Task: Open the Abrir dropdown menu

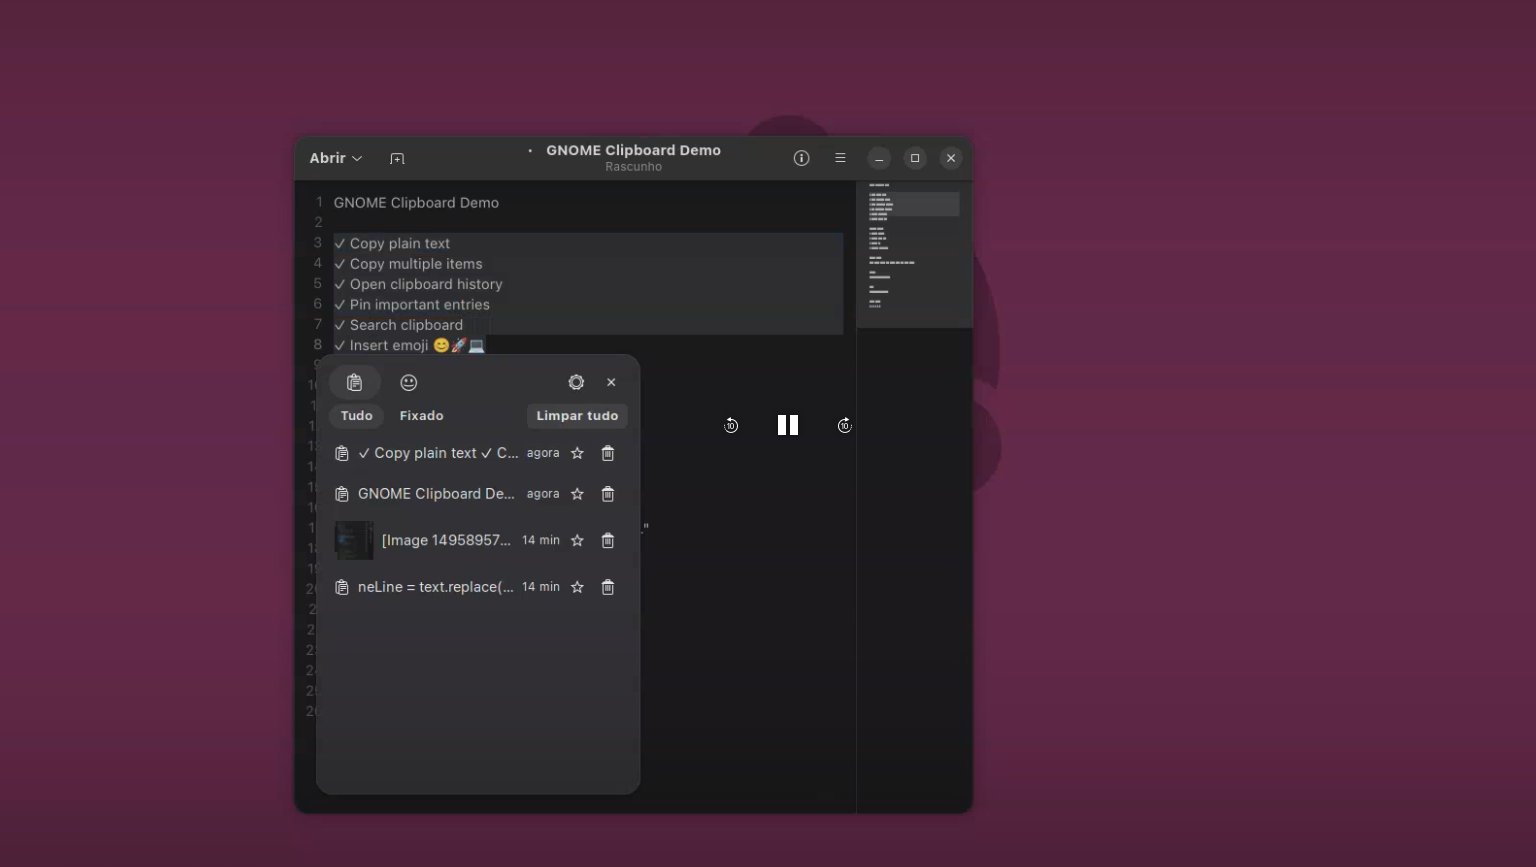Action: (336, 158)
